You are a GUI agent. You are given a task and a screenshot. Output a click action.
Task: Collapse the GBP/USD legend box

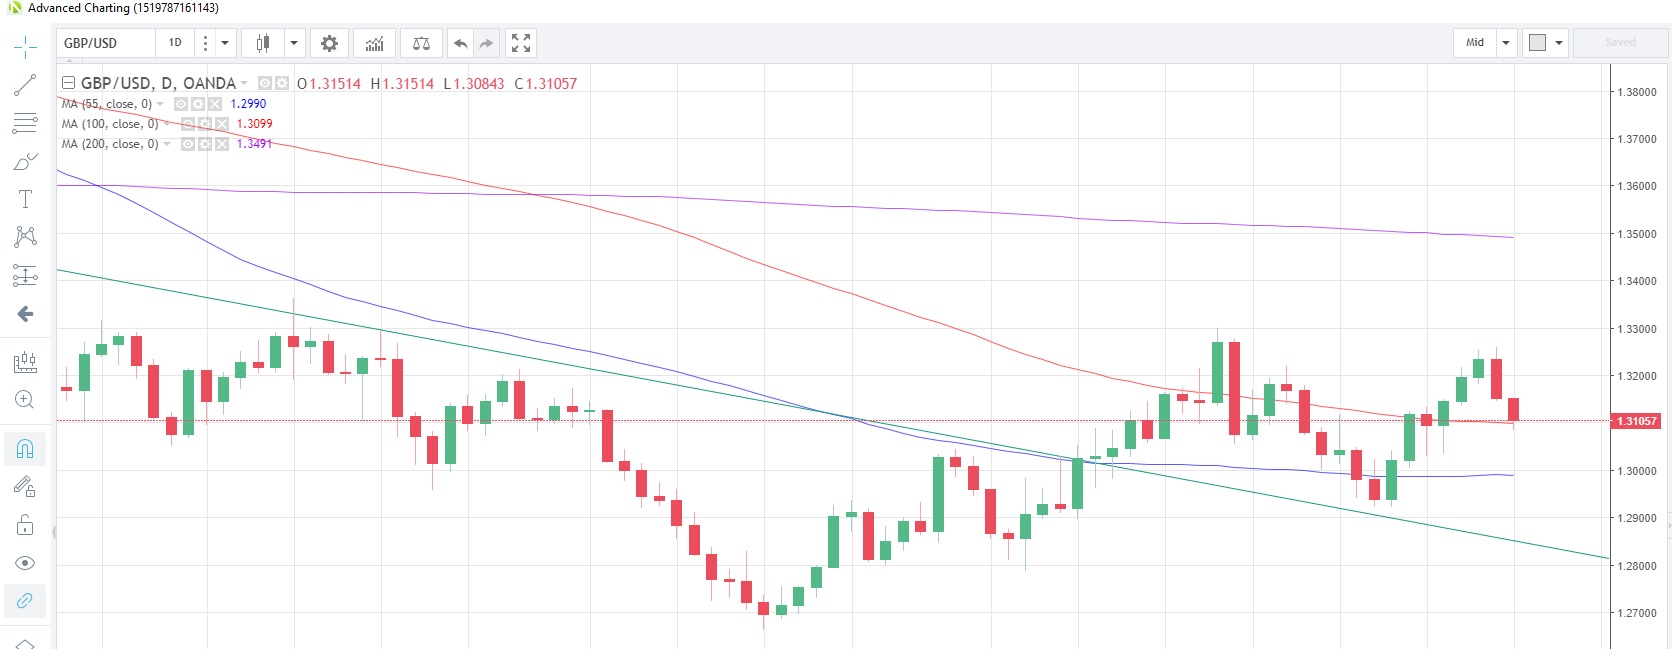point(68,83)
